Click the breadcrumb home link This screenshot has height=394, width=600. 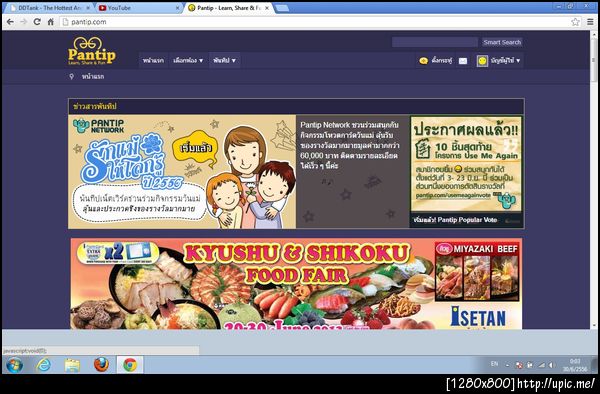click(x=93, y=77)
